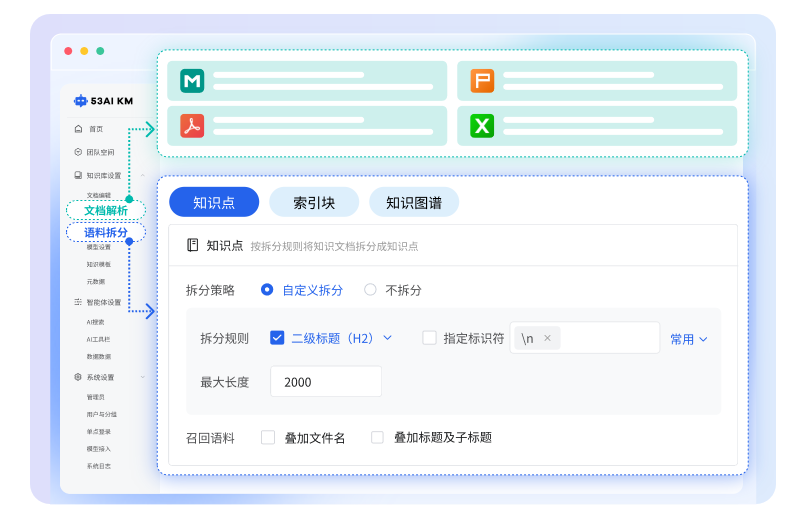805x520 pixels.
Task: Open 管理员 submenu item
Action: coord(95,397)
